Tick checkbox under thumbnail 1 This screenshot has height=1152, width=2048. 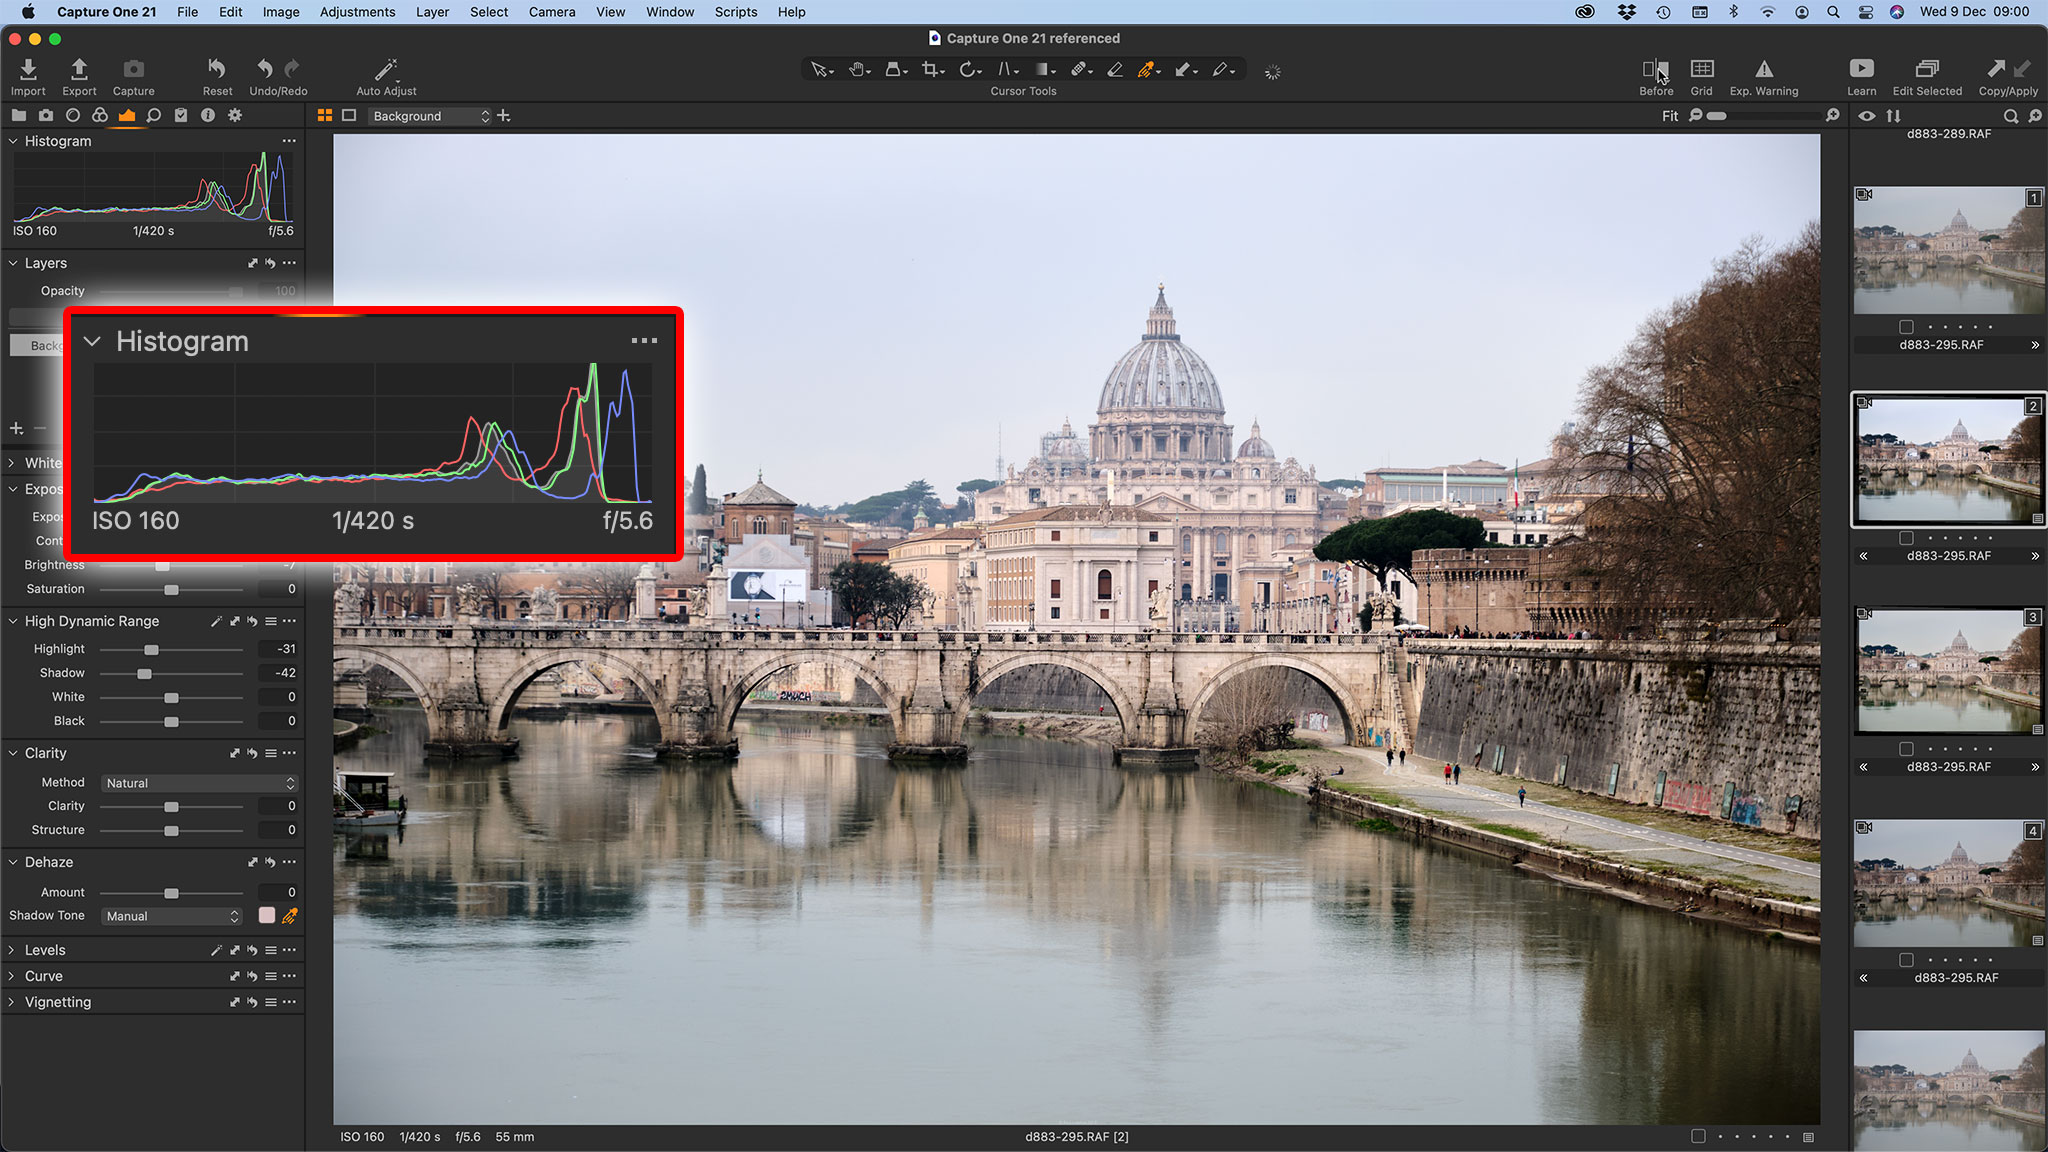click(1906, 327)
